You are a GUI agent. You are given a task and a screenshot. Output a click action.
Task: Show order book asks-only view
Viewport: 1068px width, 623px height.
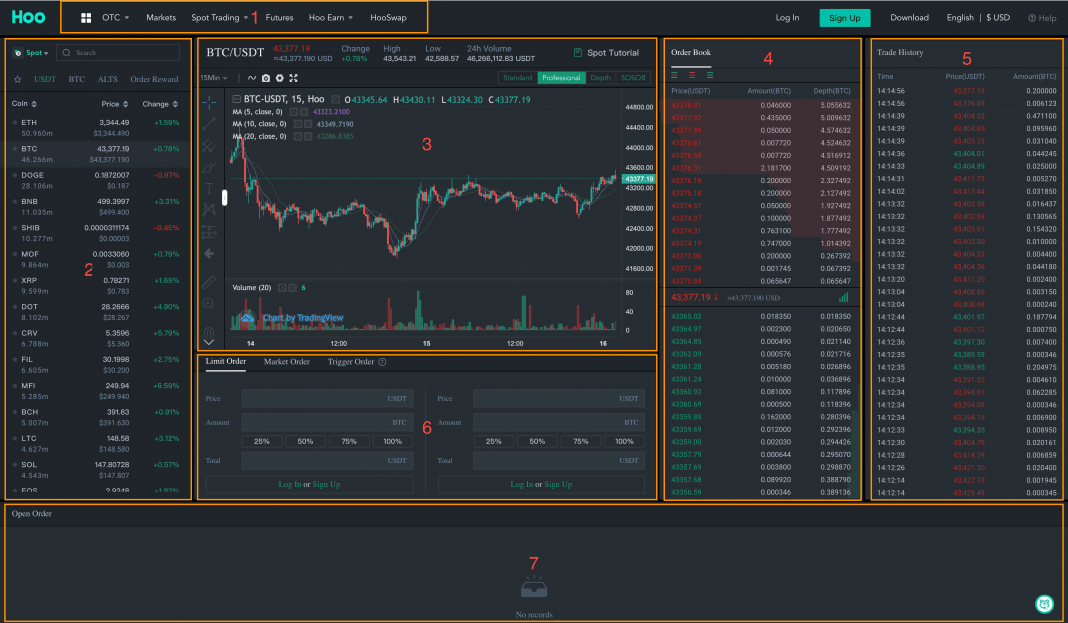(692, 76)
